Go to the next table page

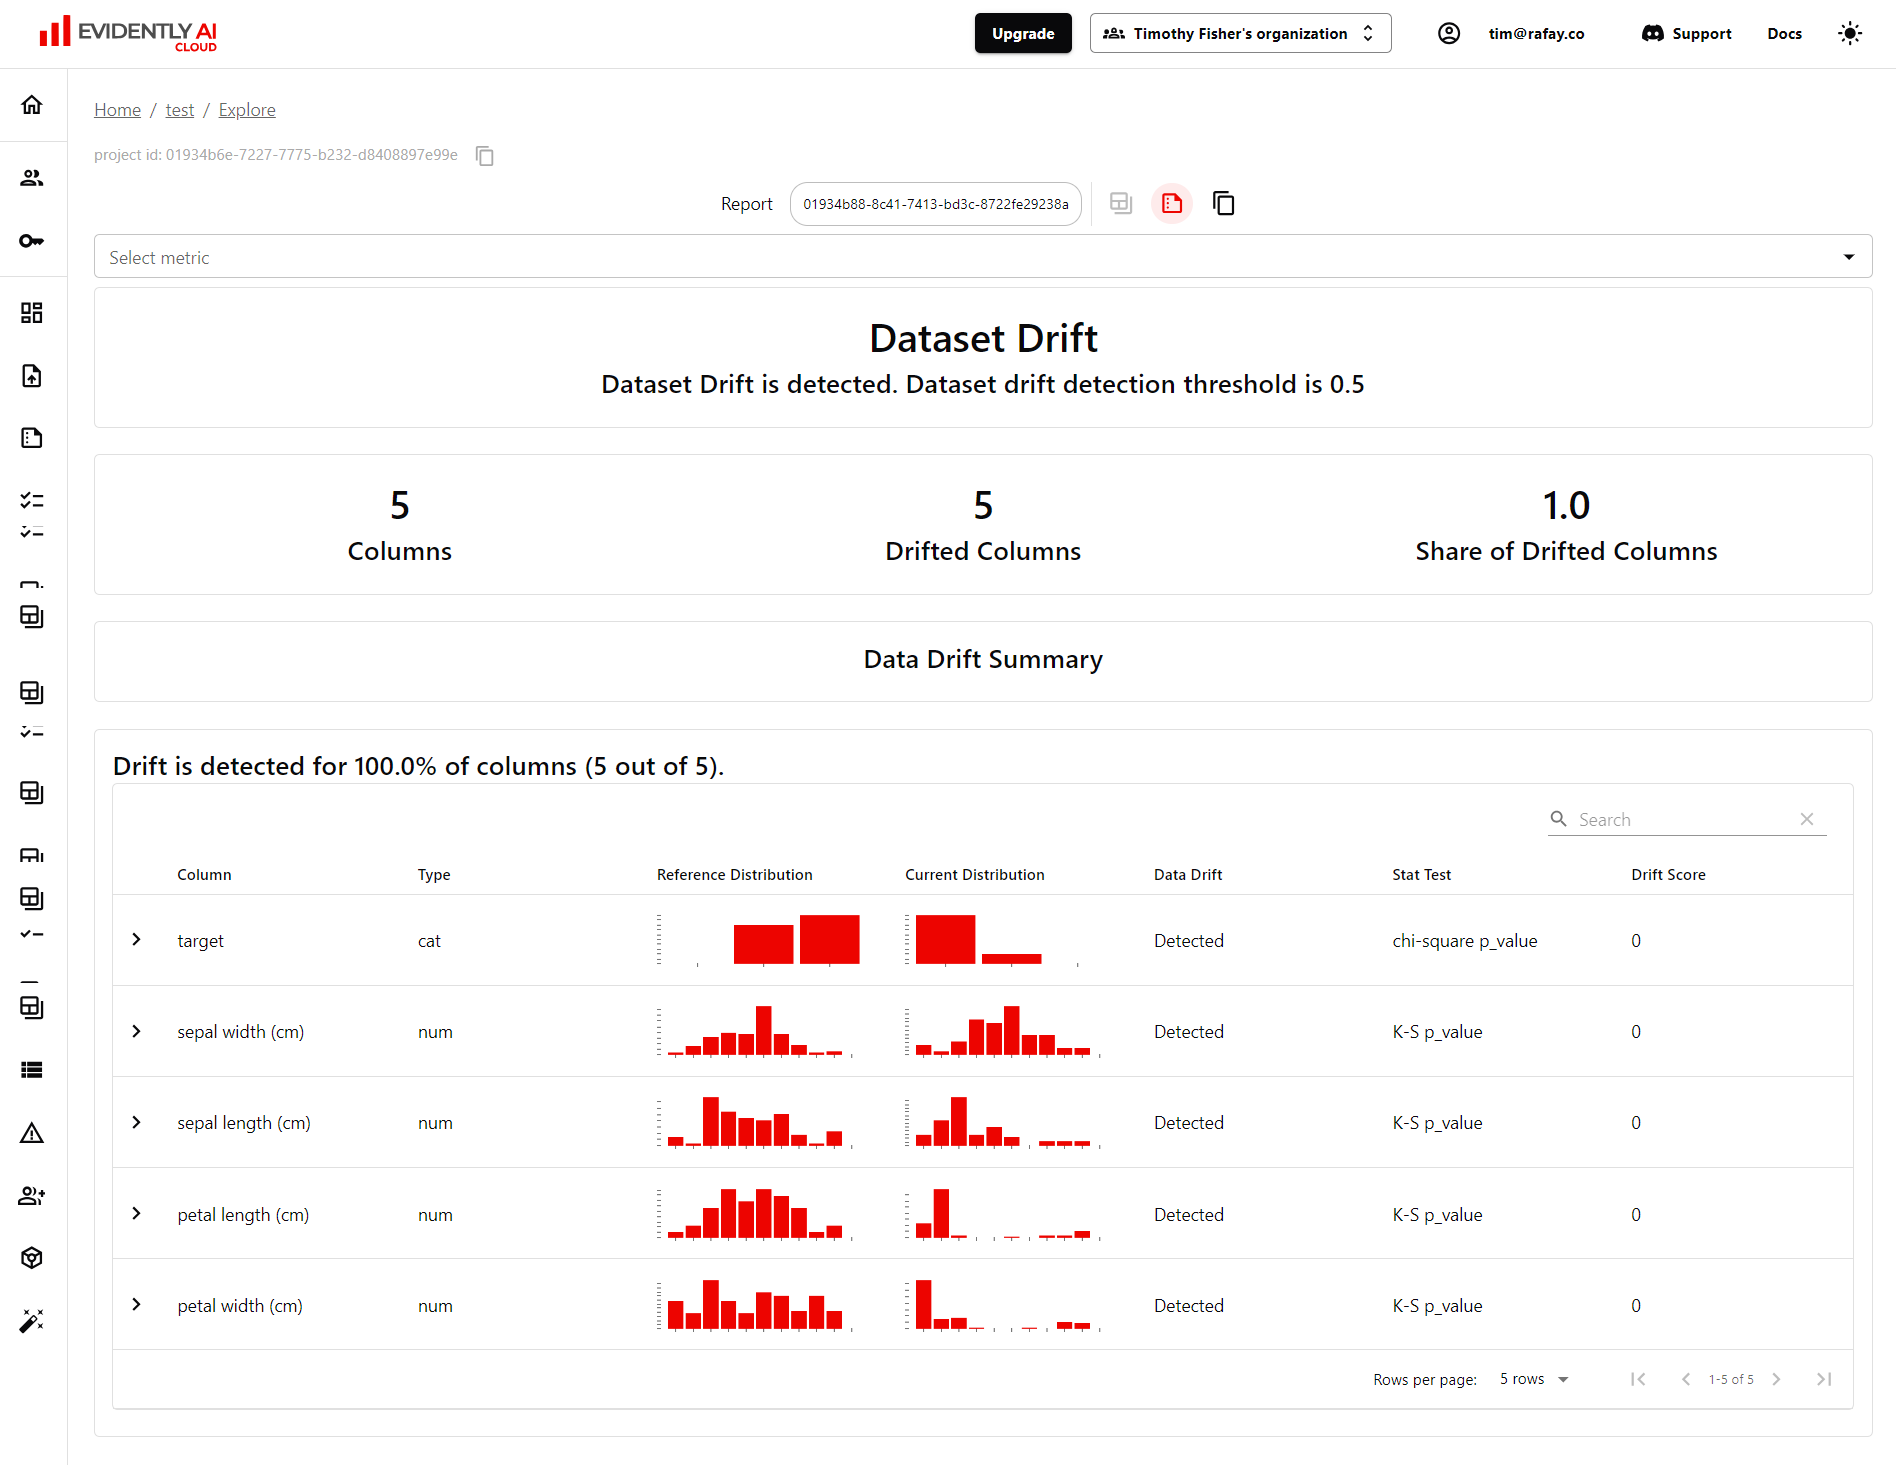click(1776, 1379)
